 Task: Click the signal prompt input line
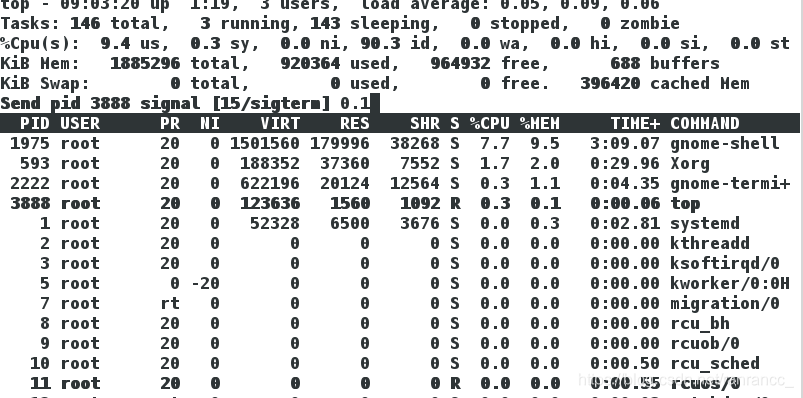189,103
